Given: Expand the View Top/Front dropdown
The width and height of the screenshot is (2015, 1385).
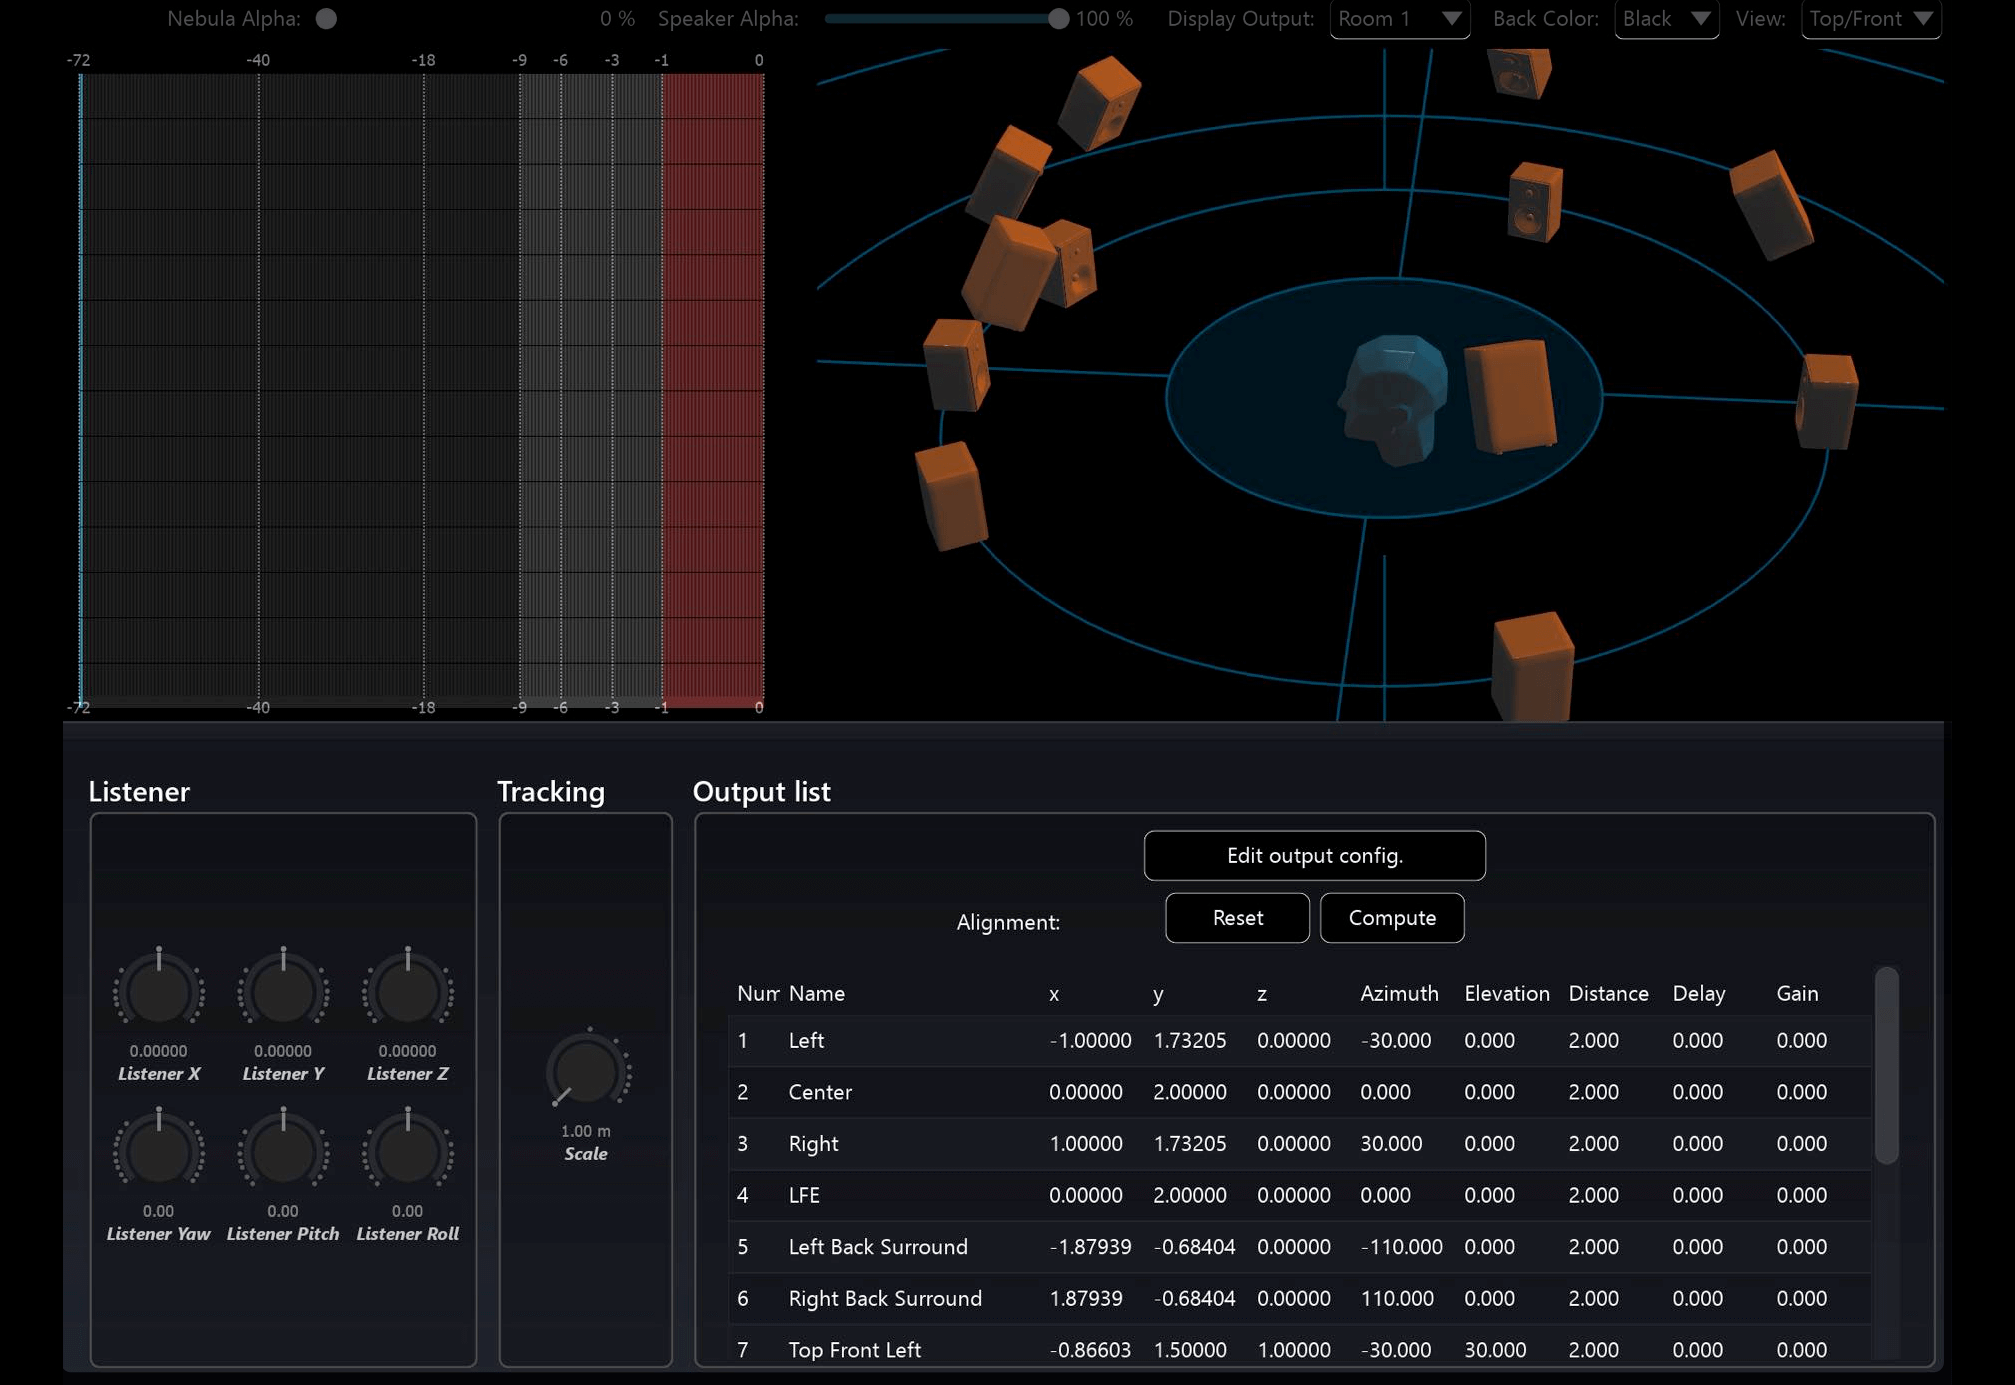Looking at the screenshot, I should pyautogui.click(x=1870, y=19).
